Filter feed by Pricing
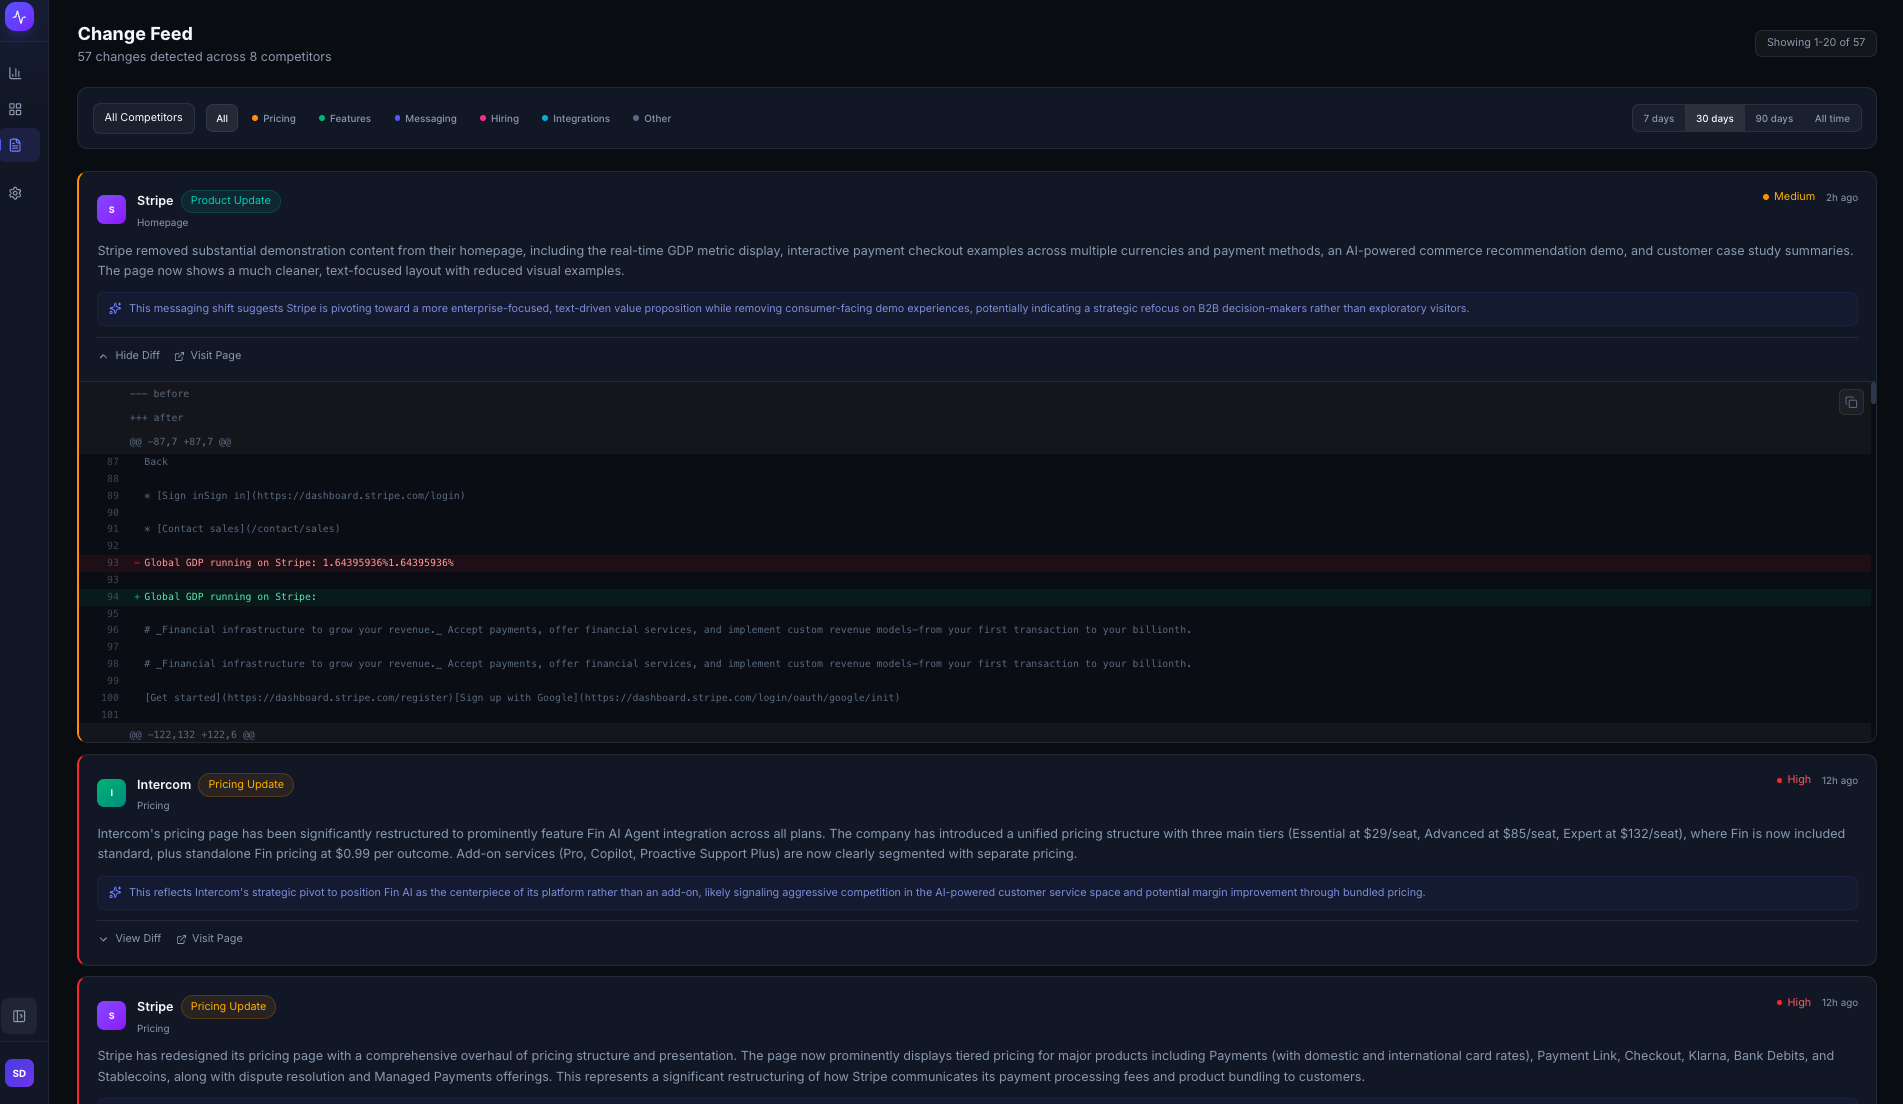The width and height of the screenshot is (1903, 1104). [274, 118]
